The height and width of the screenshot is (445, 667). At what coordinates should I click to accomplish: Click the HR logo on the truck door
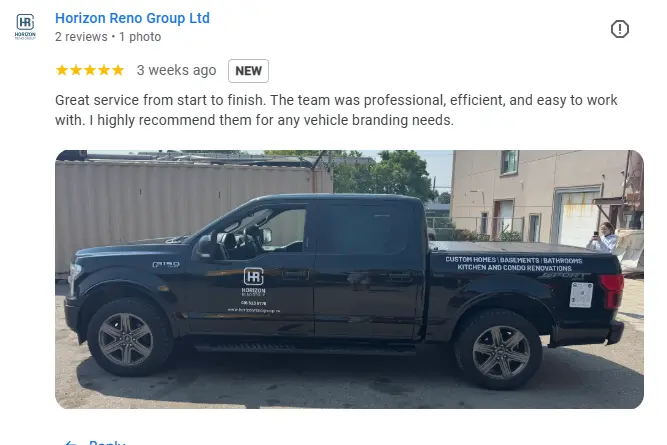point(254,277)
